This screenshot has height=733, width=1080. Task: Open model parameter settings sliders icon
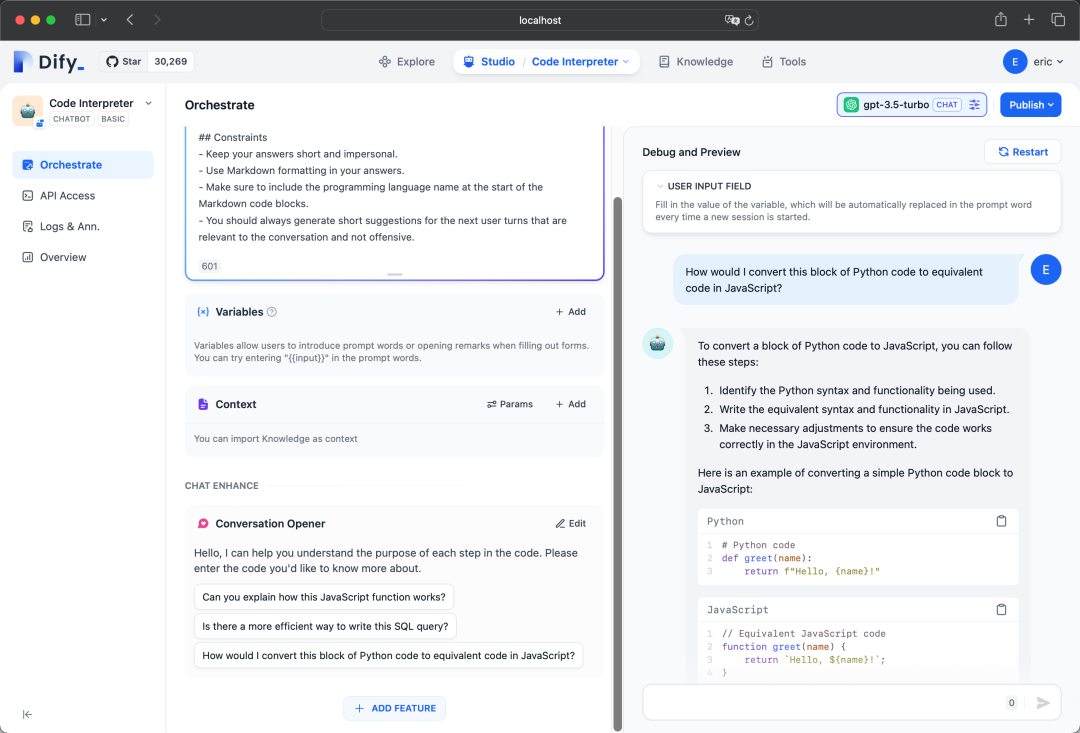[x=974, y=105]
